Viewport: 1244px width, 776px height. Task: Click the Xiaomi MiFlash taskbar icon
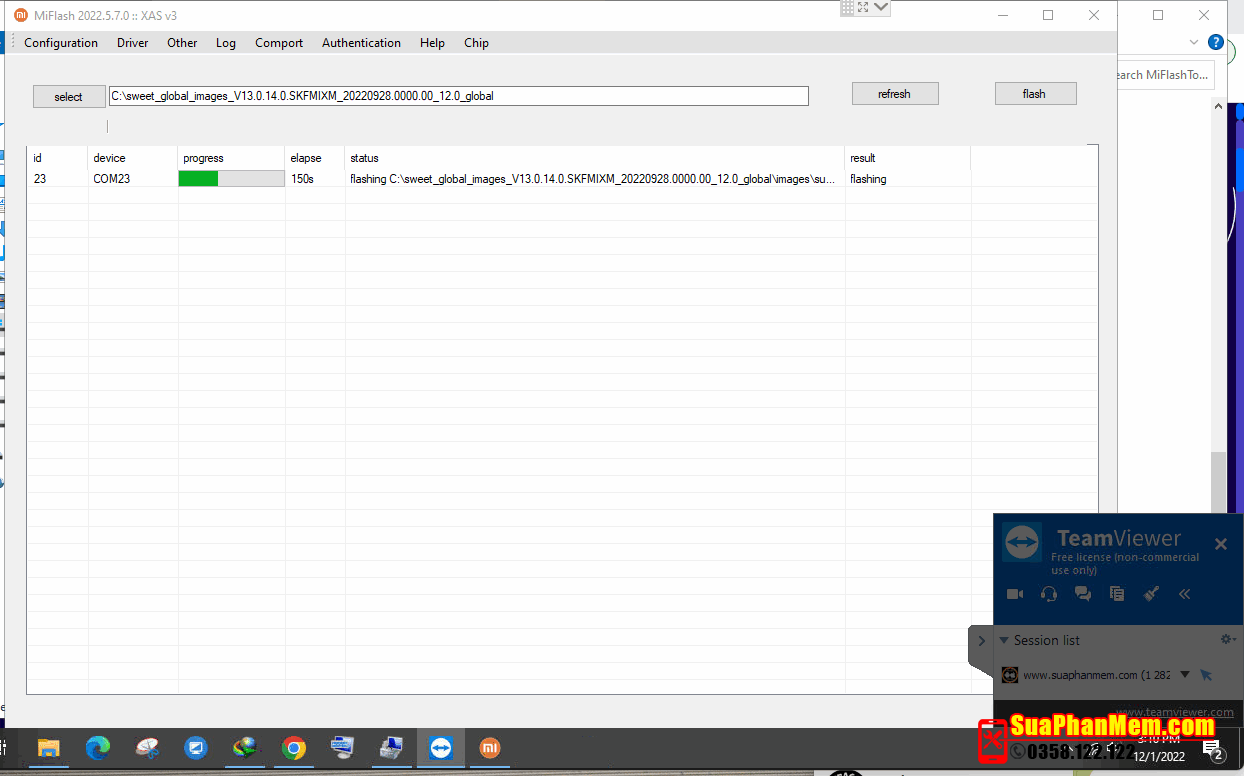point(489,748)
